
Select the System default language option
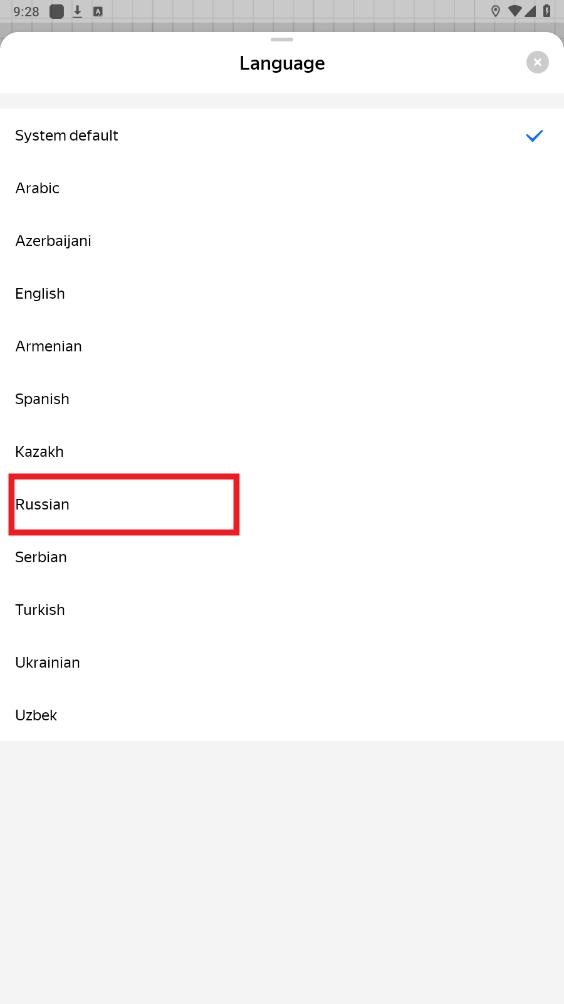[x=282, y=135]
